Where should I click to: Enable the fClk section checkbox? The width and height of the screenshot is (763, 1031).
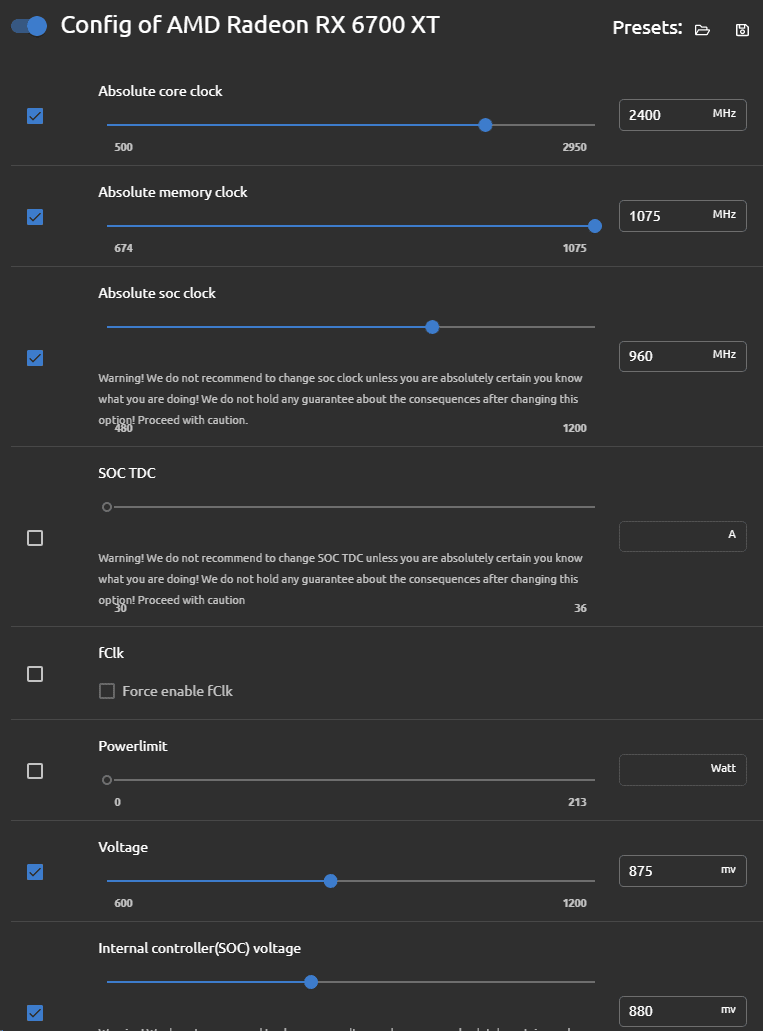click(x=35, y=674)
